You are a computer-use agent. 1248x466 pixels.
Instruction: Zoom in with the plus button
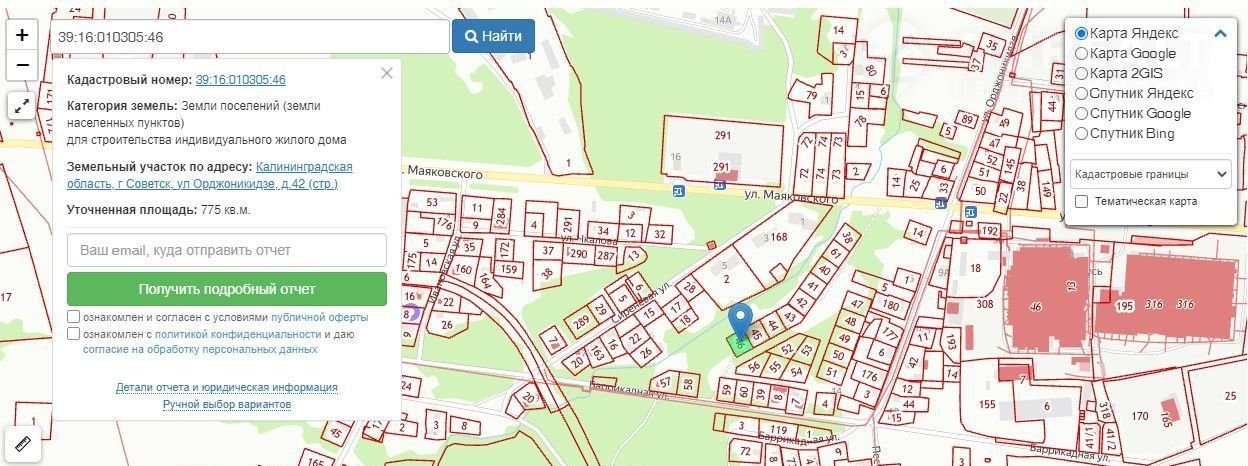click(x=22, y=34)
